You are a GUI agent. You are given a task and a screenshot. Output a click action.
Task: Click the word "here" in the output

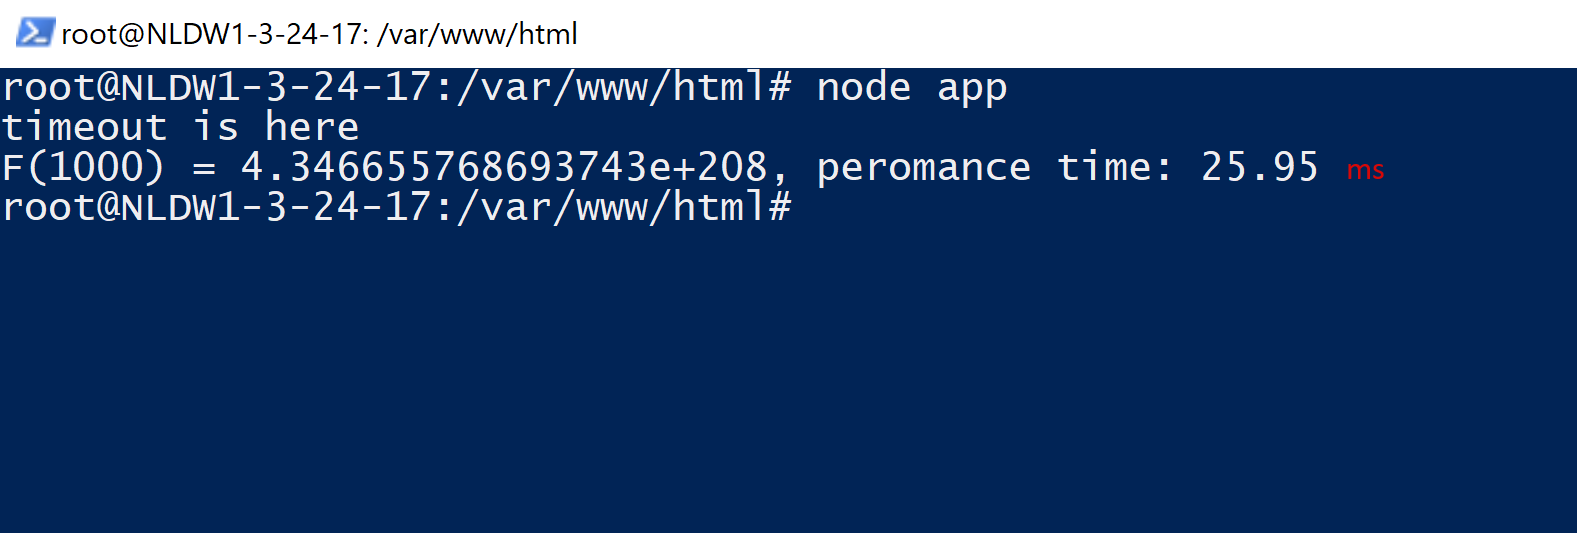pos(312,127)
